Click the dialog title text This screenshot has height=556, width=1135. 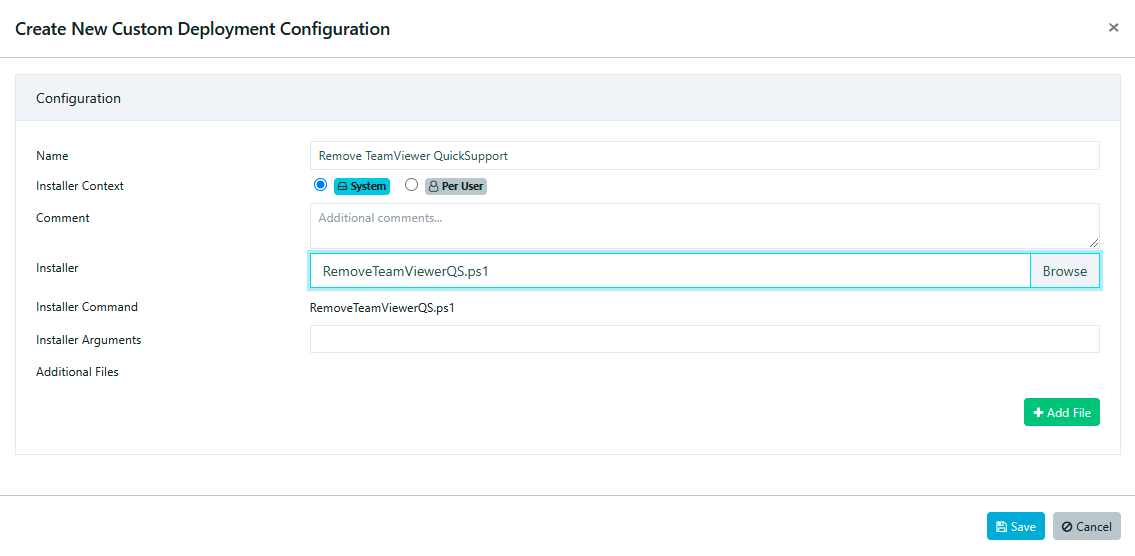tap(203, 29)
